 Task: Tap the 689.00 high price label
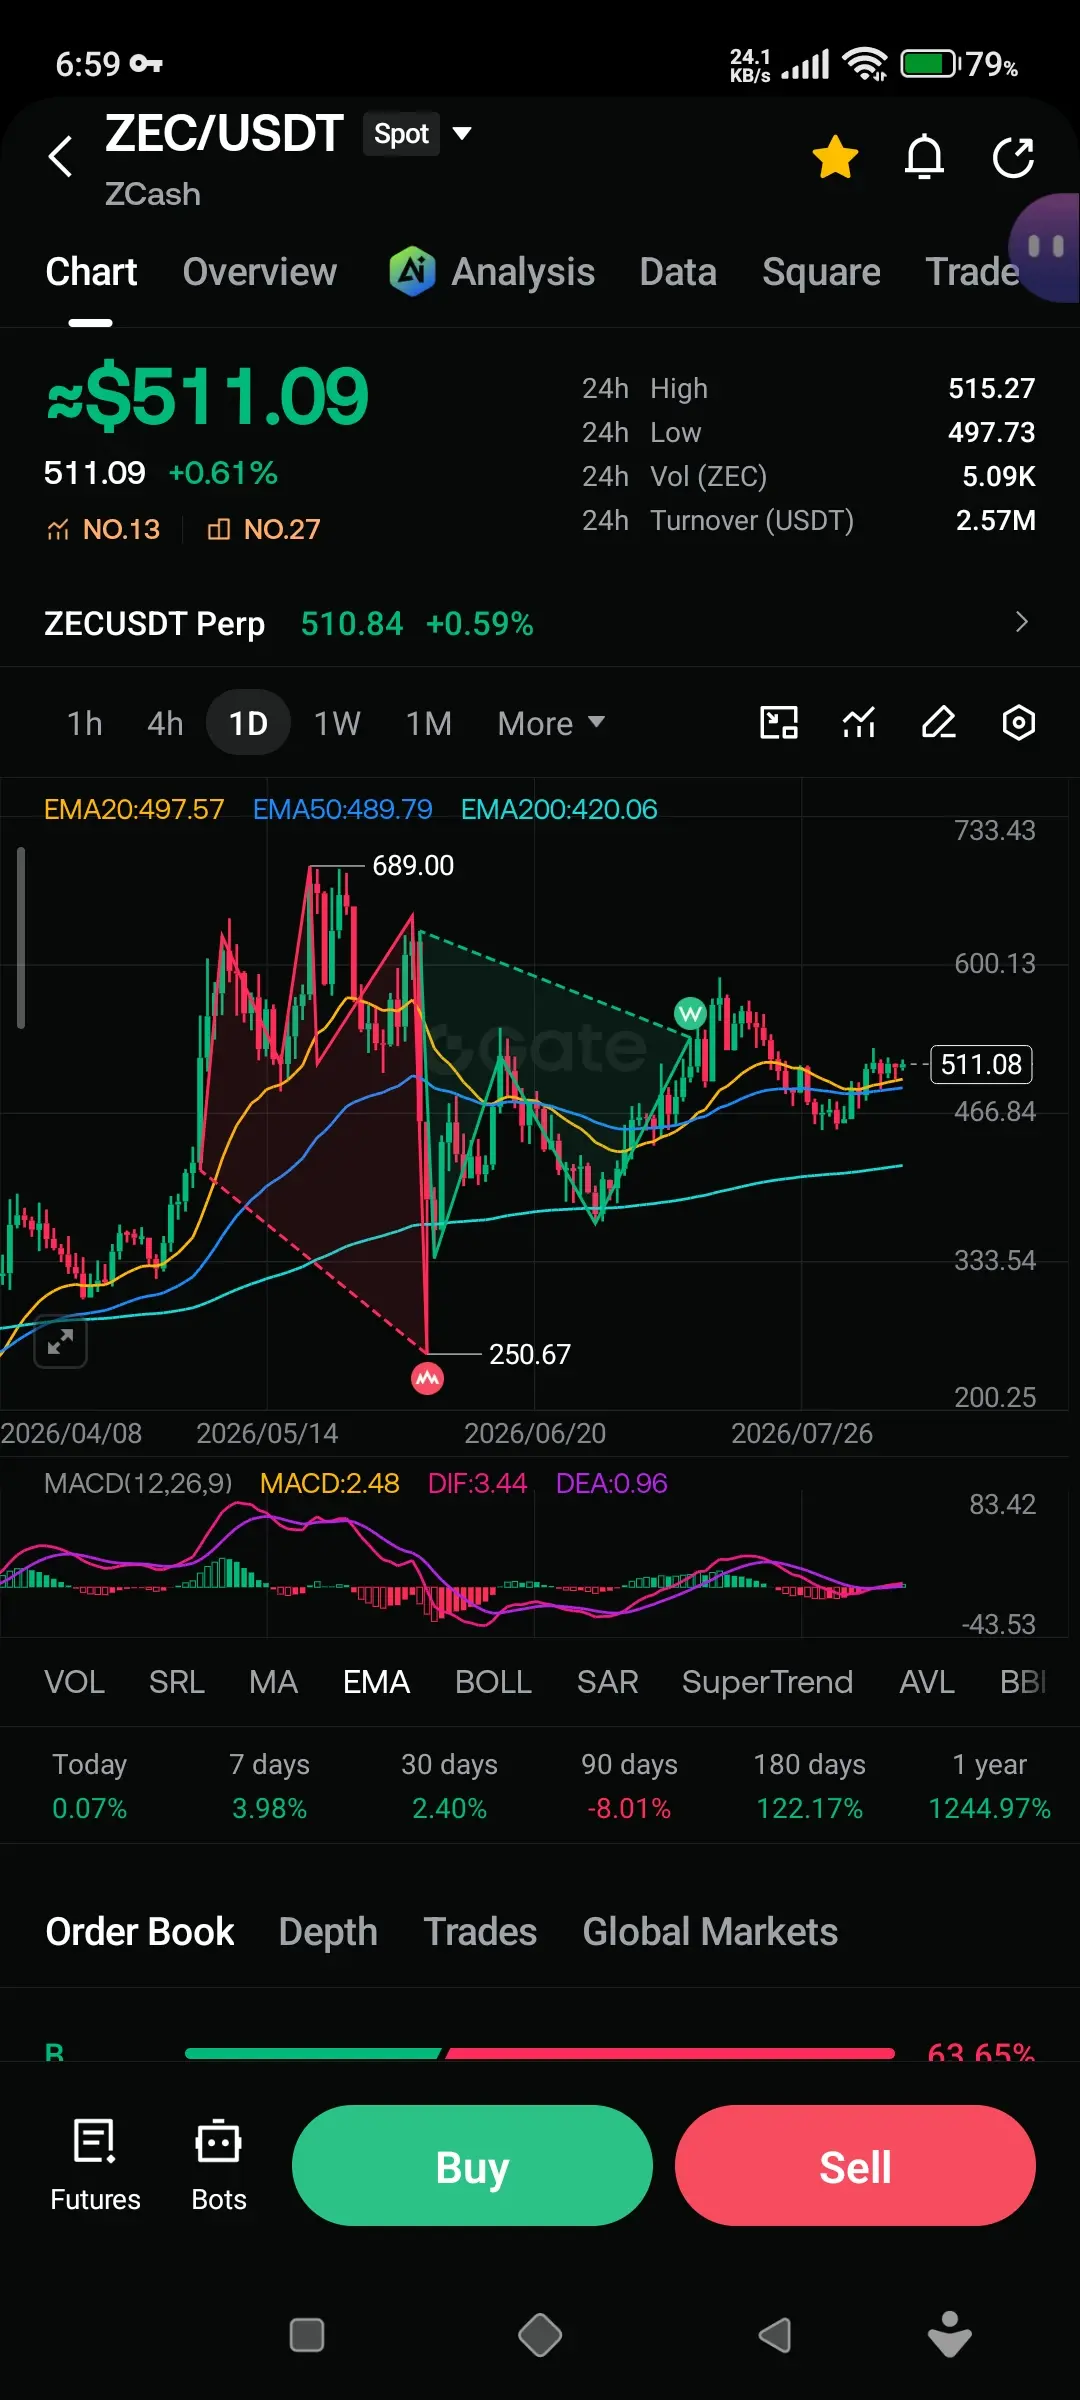(413, 865)
